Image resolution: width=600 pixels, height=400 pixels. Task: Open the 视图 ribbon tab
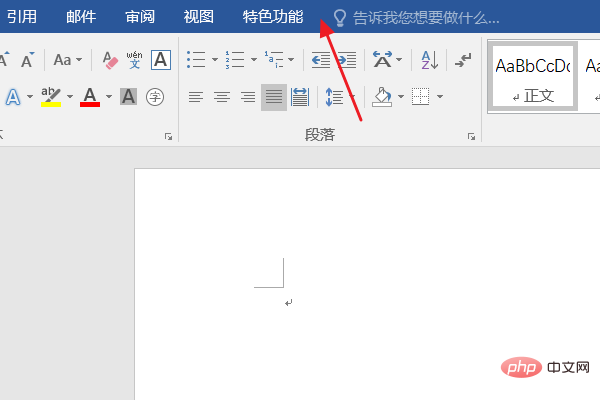[x=199, y=17]
